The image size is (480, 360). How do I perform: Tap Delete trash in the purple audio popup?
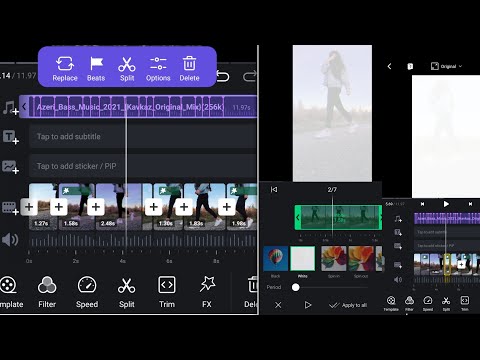click(189, 69)
